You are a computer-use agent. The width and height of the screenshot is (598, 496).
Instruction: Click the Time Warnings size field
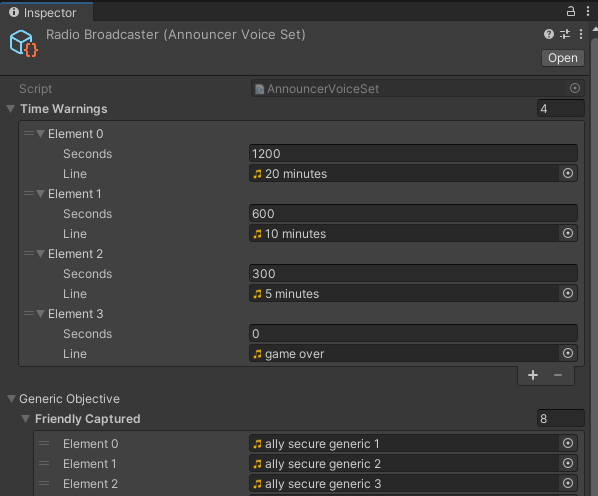(560, 109)
